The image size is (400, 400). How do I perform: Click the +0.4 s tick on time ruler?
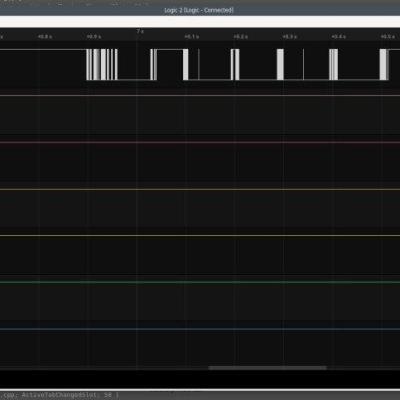(338, 37)
